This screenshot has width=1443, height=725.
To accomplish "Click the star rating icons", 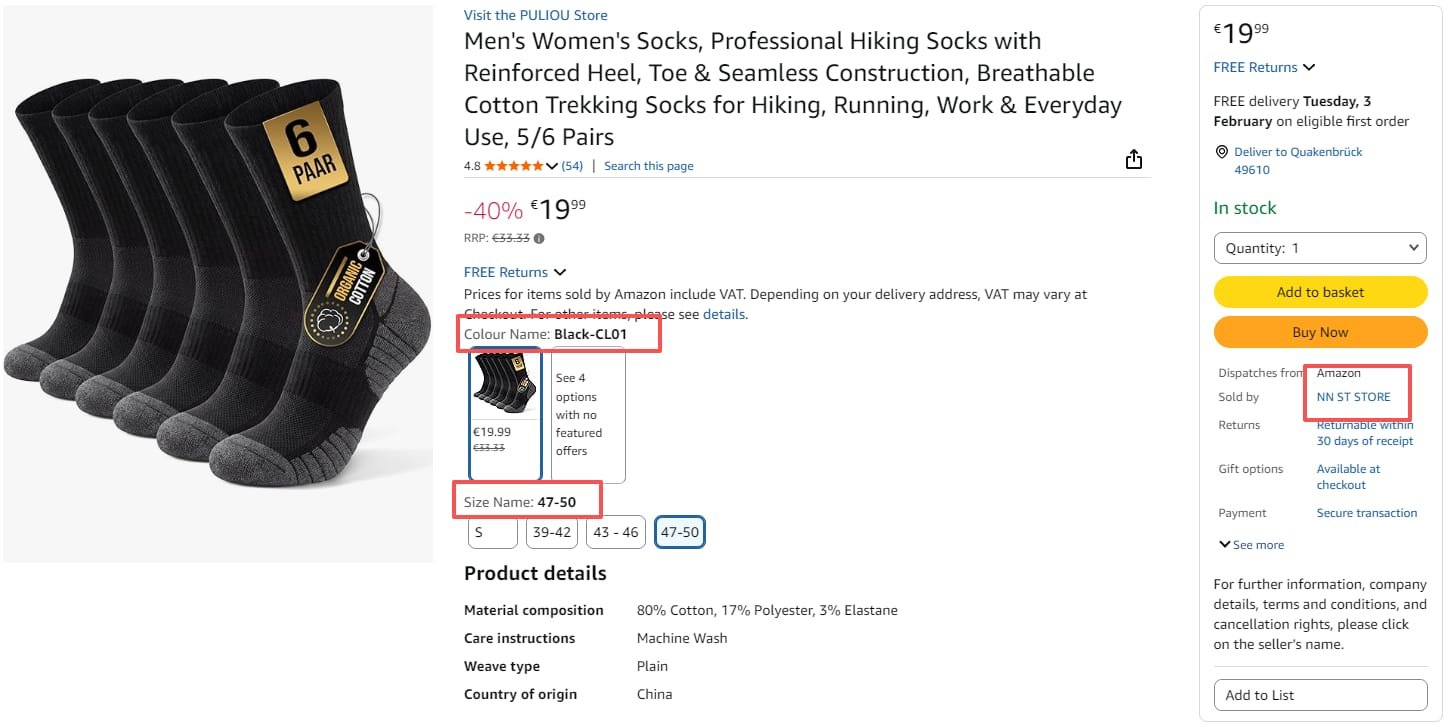I will point(513,166).
